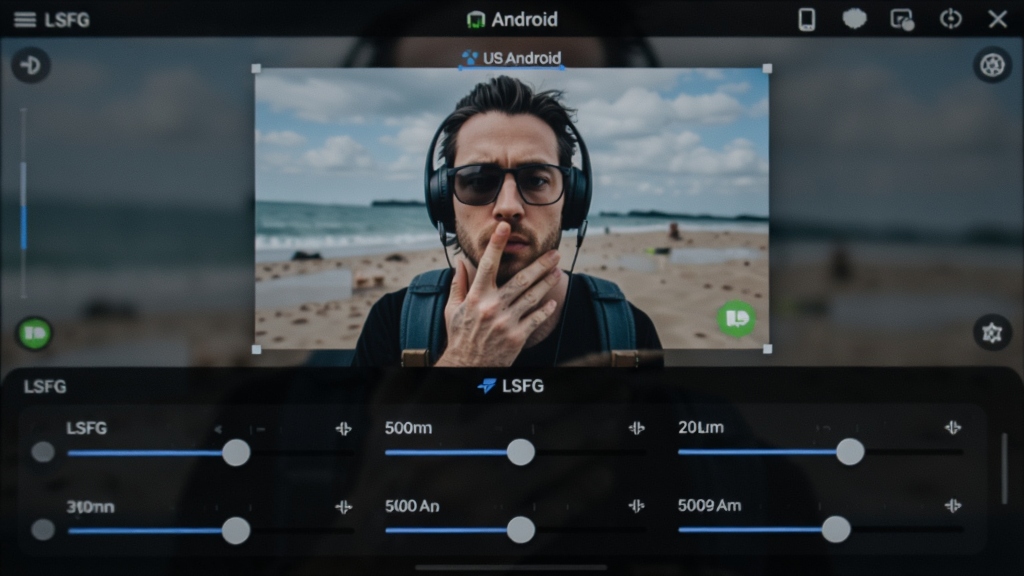Click the LSFG panel label at bottom left

point(45,387)
